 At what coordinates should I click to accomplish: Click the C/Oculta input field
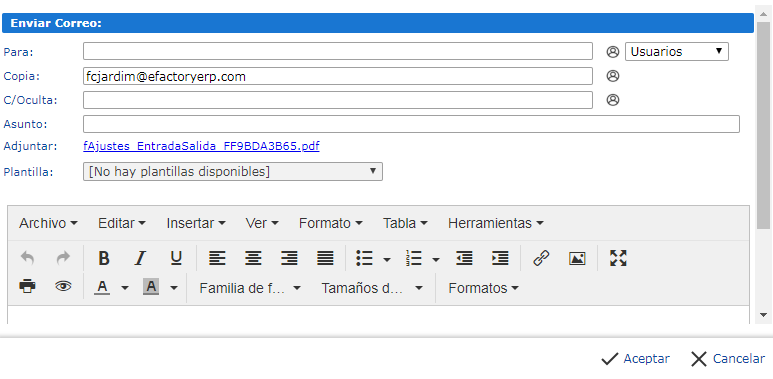(x=338, y=100)
